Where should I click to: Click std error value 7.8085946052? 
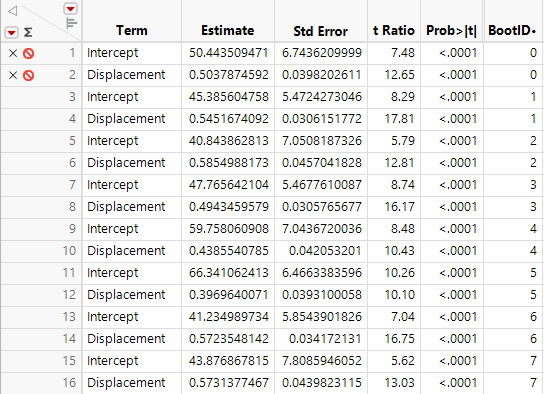click(x=322, y=361)
